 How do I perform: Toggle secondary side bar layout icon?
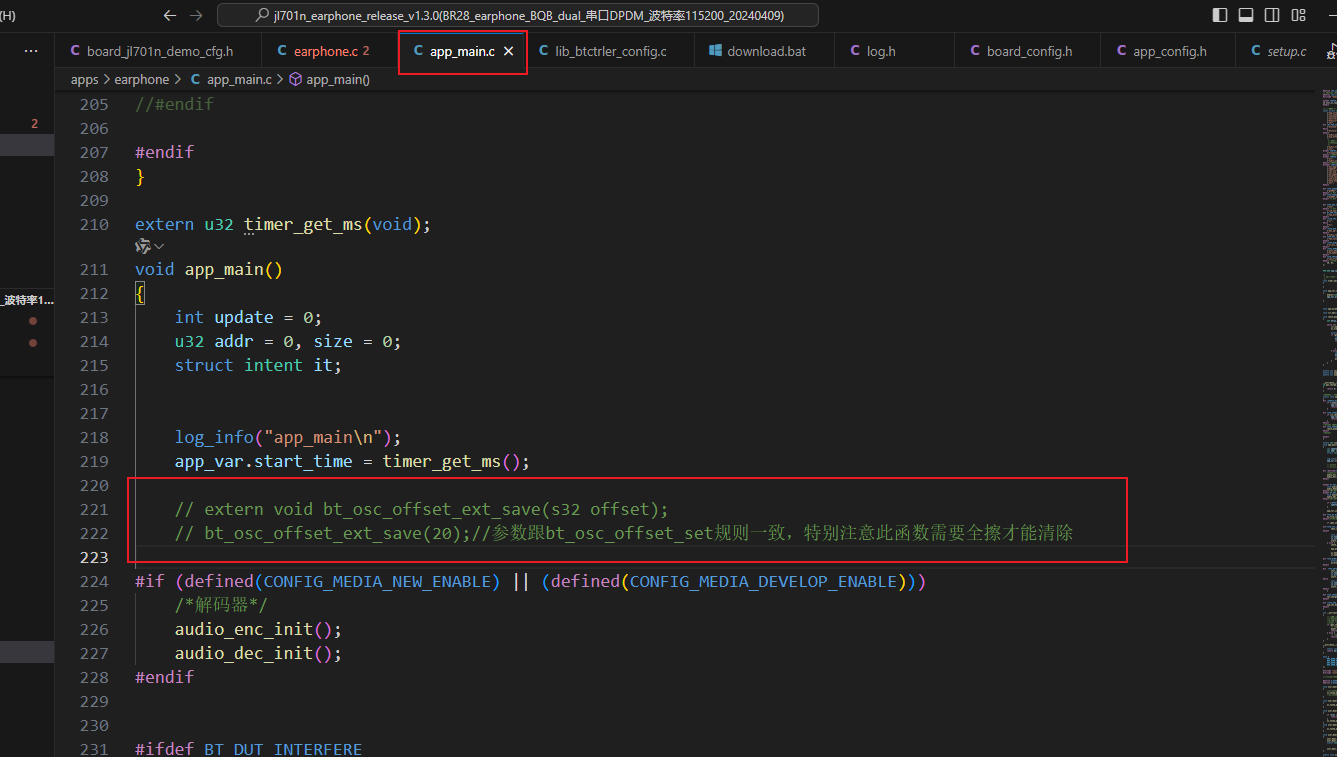pos(1272,15)
